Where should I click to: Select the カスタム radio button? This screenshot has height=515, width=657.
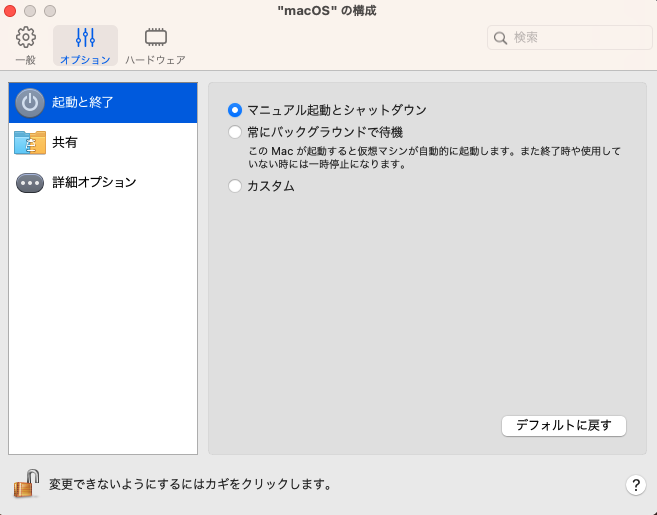pyautogui.click(x=235, y=185)
